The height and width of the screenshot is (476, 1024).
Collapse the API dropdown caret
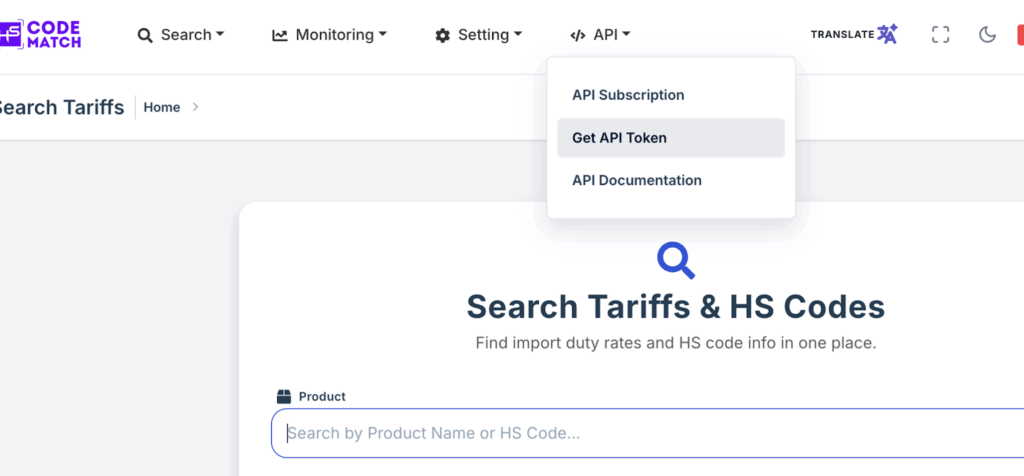click(626, 35)
